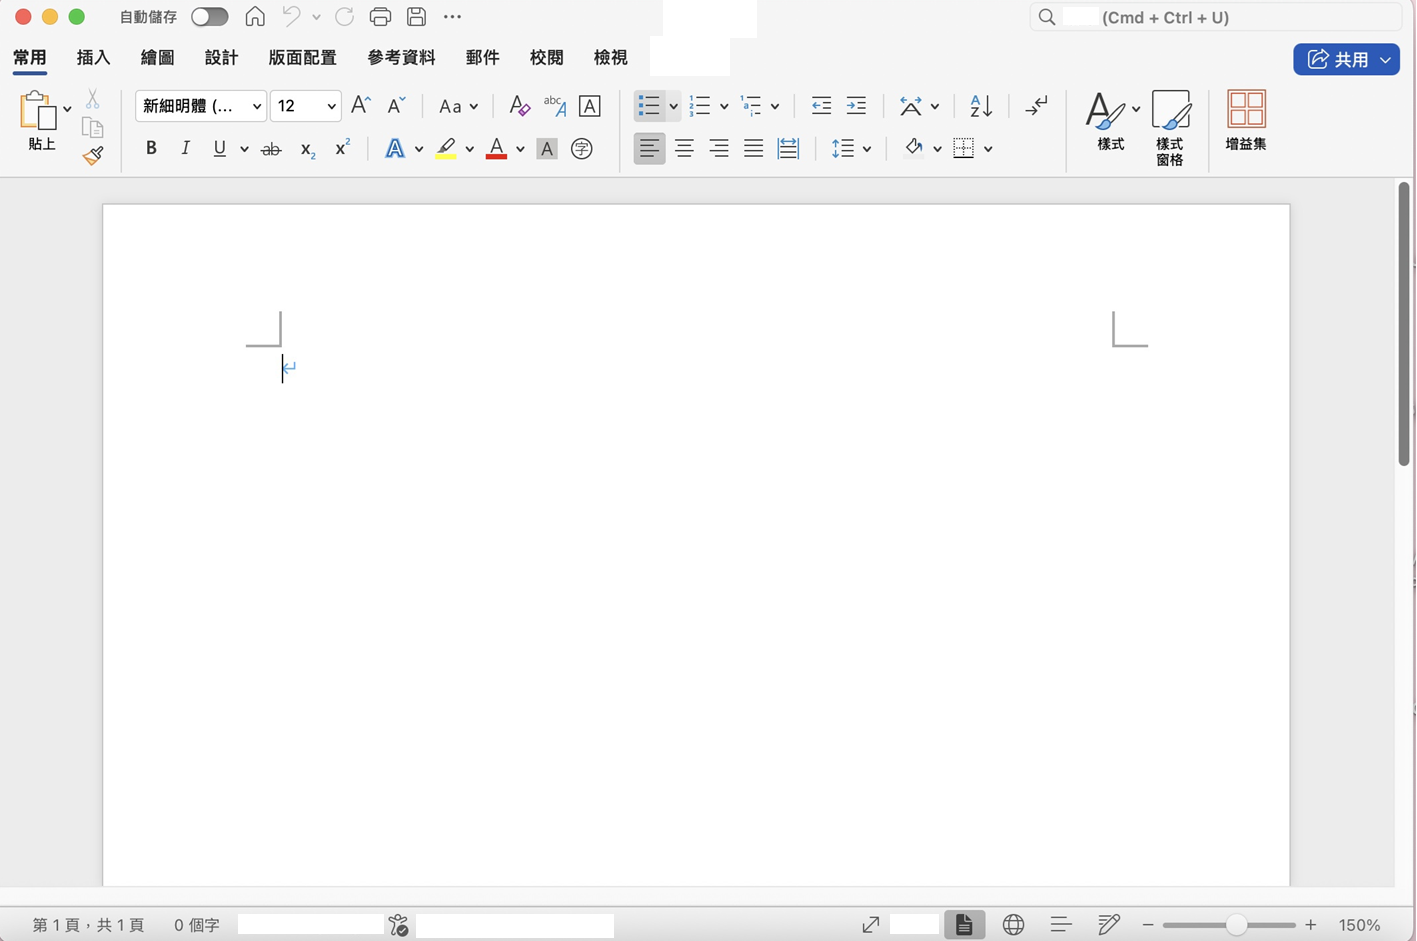Click the increase indent icon
The image size is (1417, 941).
point(856,105)
